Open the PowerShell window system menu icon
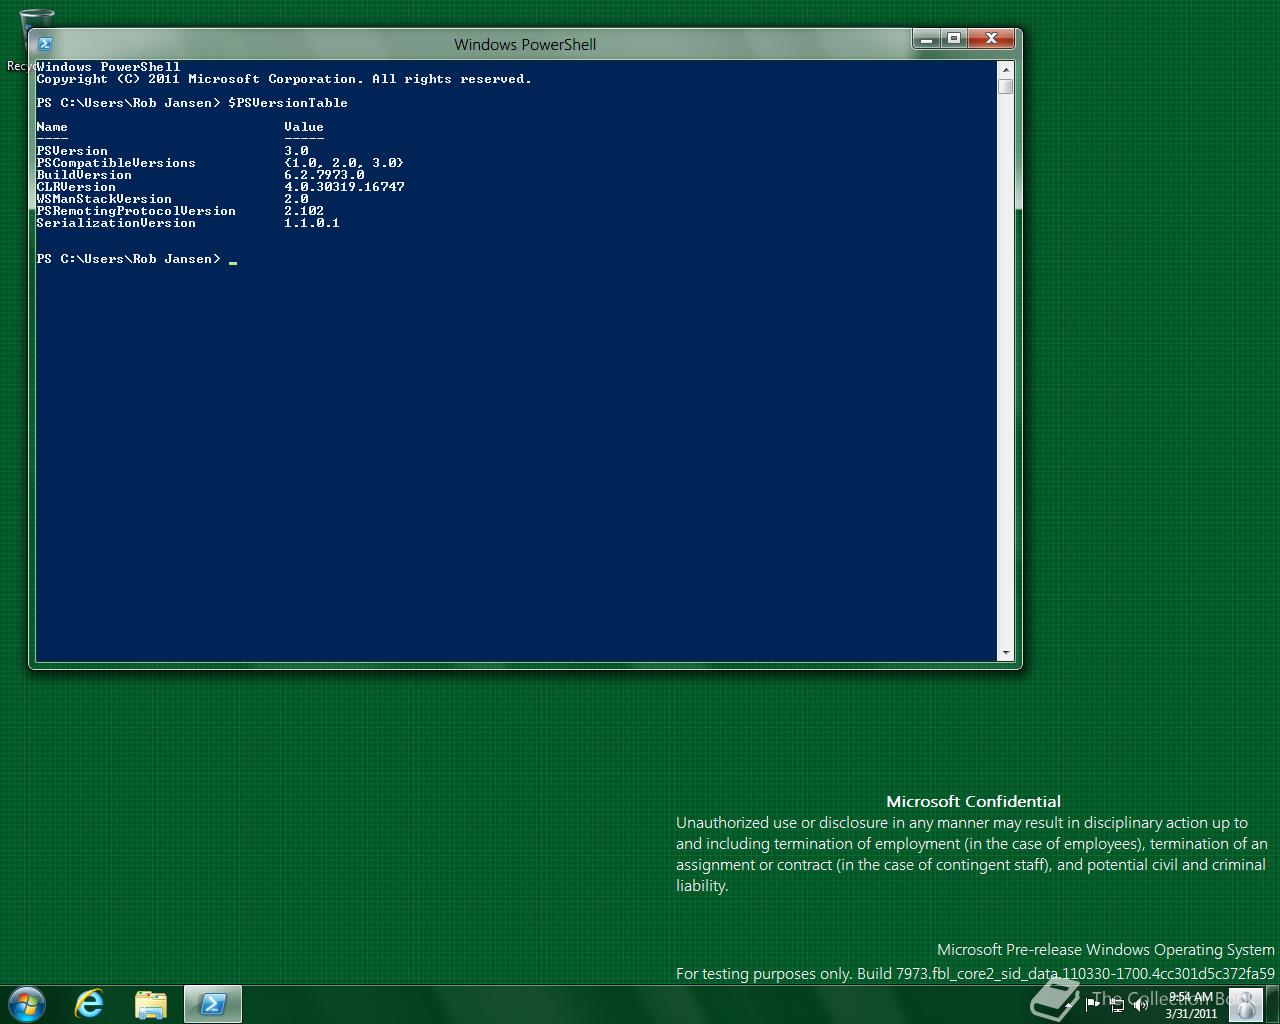 (x=45, y=44)
